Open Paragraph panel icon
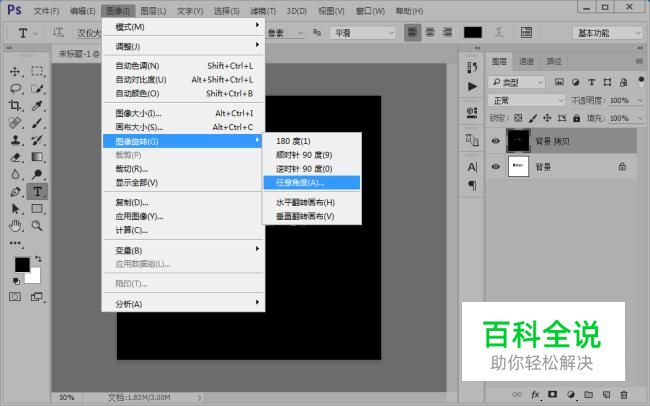 [x=472, y=185]
